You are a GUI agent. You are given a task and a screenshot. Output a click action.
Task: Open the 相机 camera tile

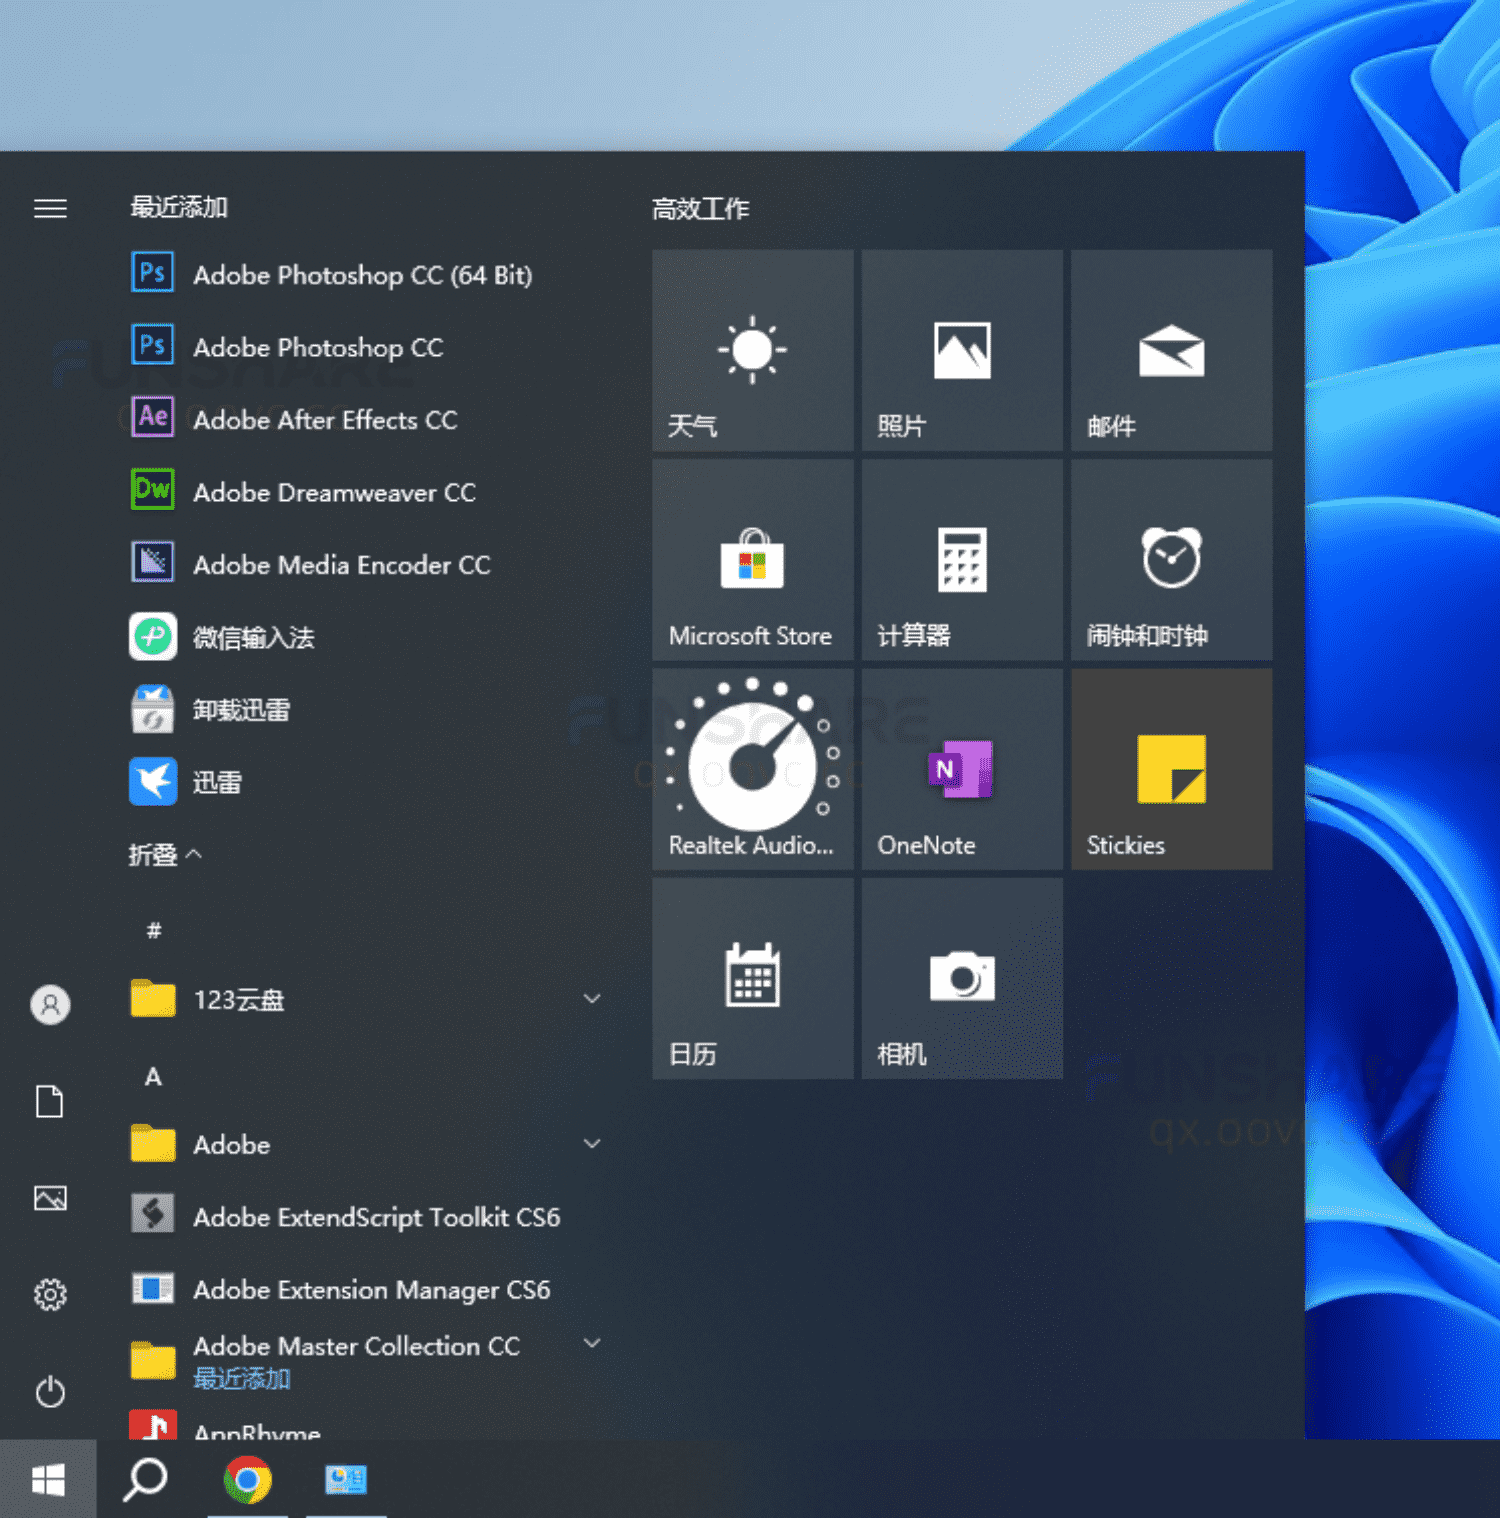pos(962,979)
